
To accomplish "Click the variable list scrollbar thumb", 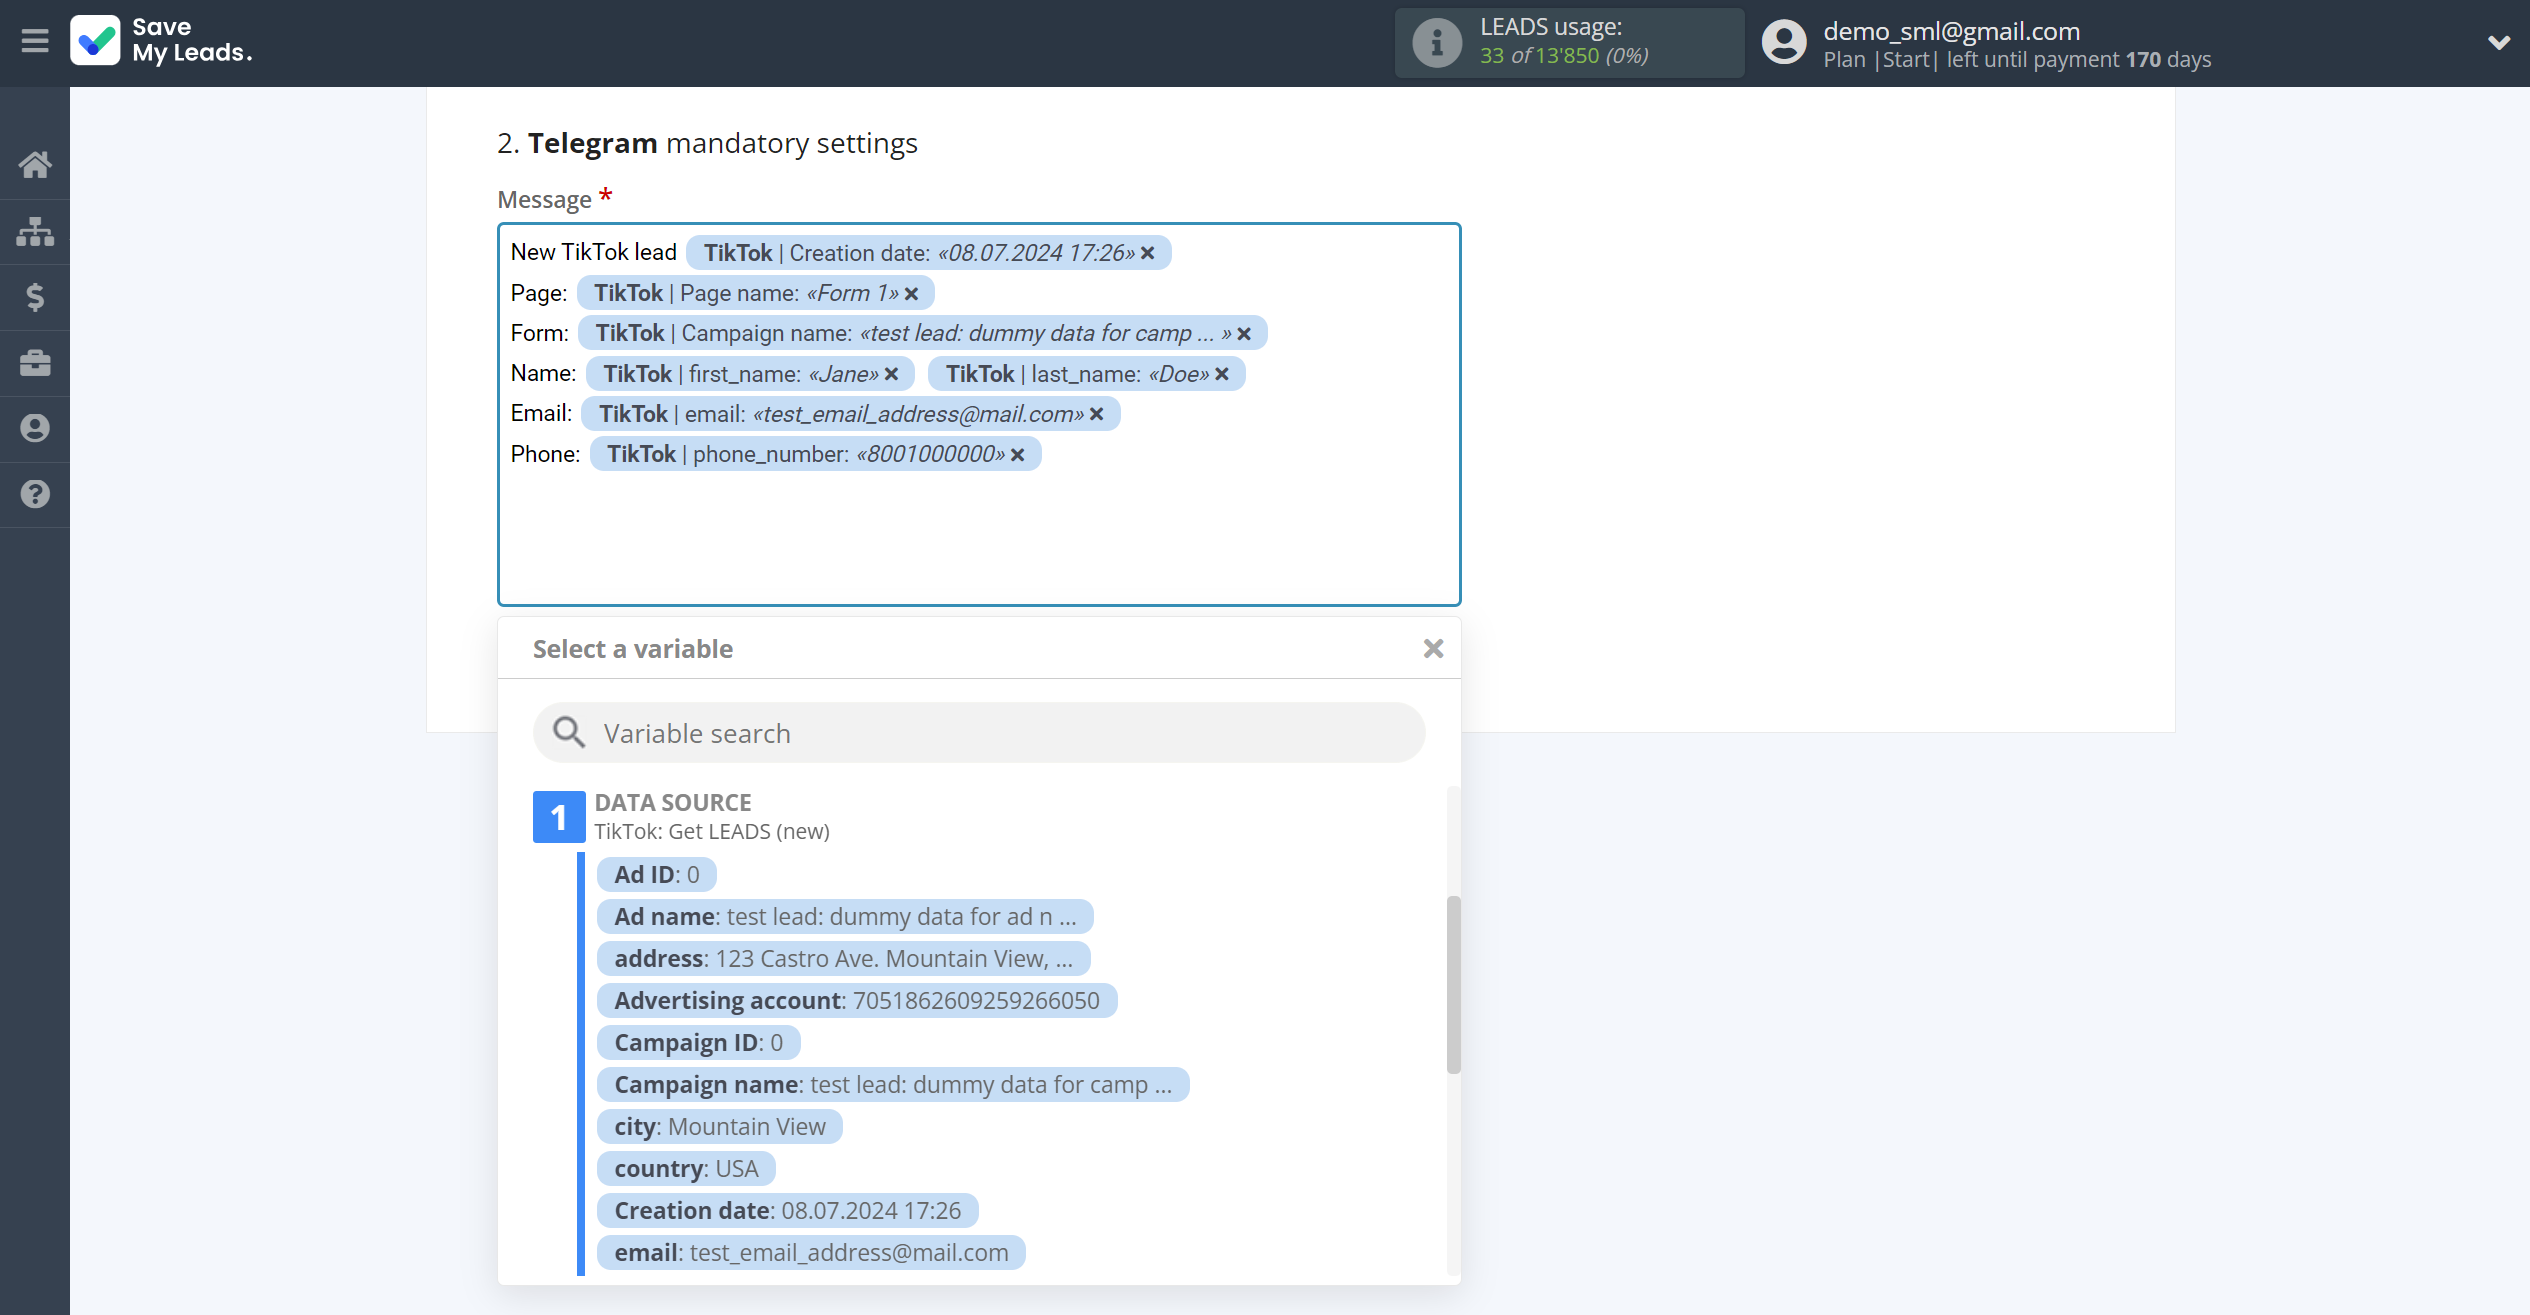I will [x=1454, y=985].
